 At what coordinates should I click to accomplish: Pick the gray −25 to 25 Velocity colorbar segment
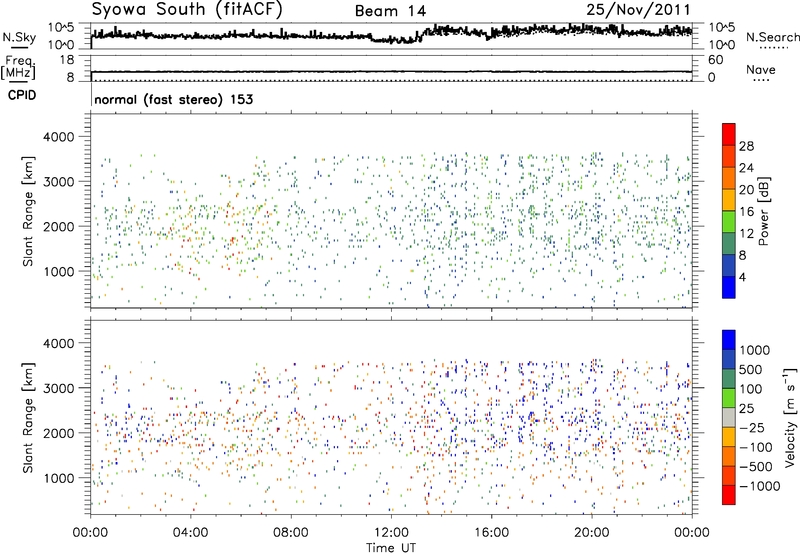pyautogui.click(x=729, y=417)
